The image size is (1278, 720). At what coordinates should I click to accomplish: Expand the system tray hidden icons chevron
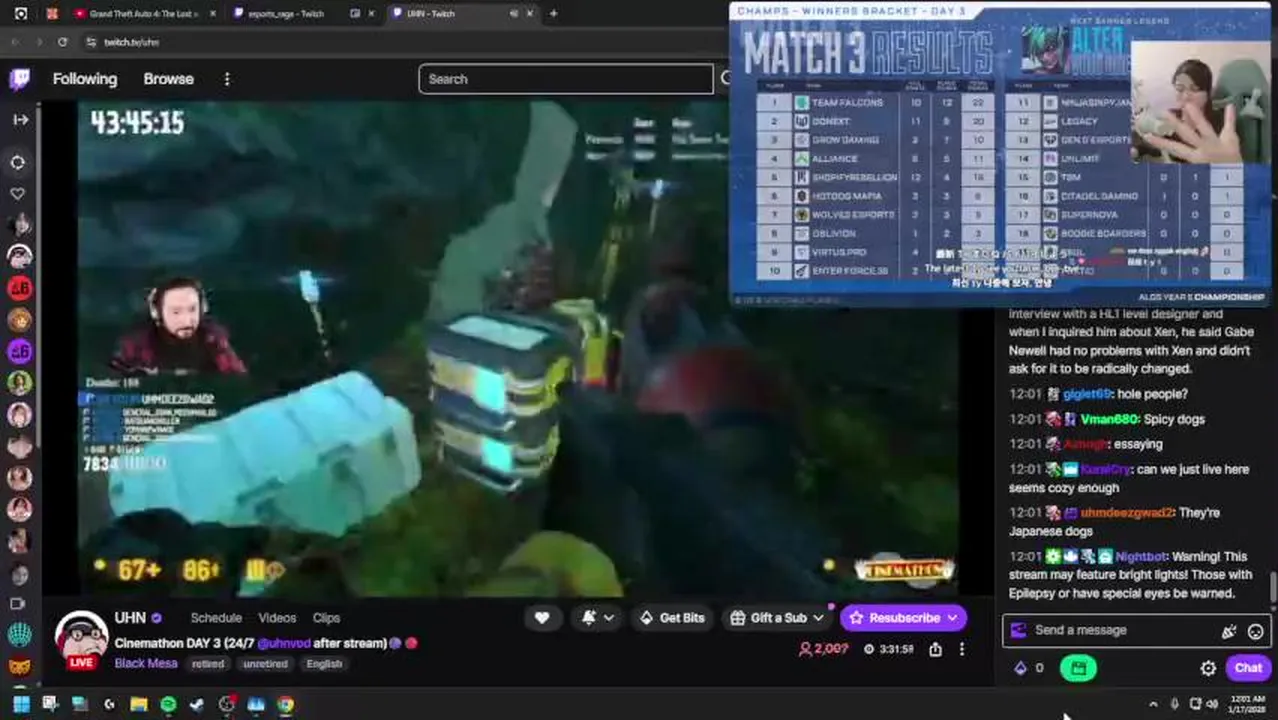1153,704
